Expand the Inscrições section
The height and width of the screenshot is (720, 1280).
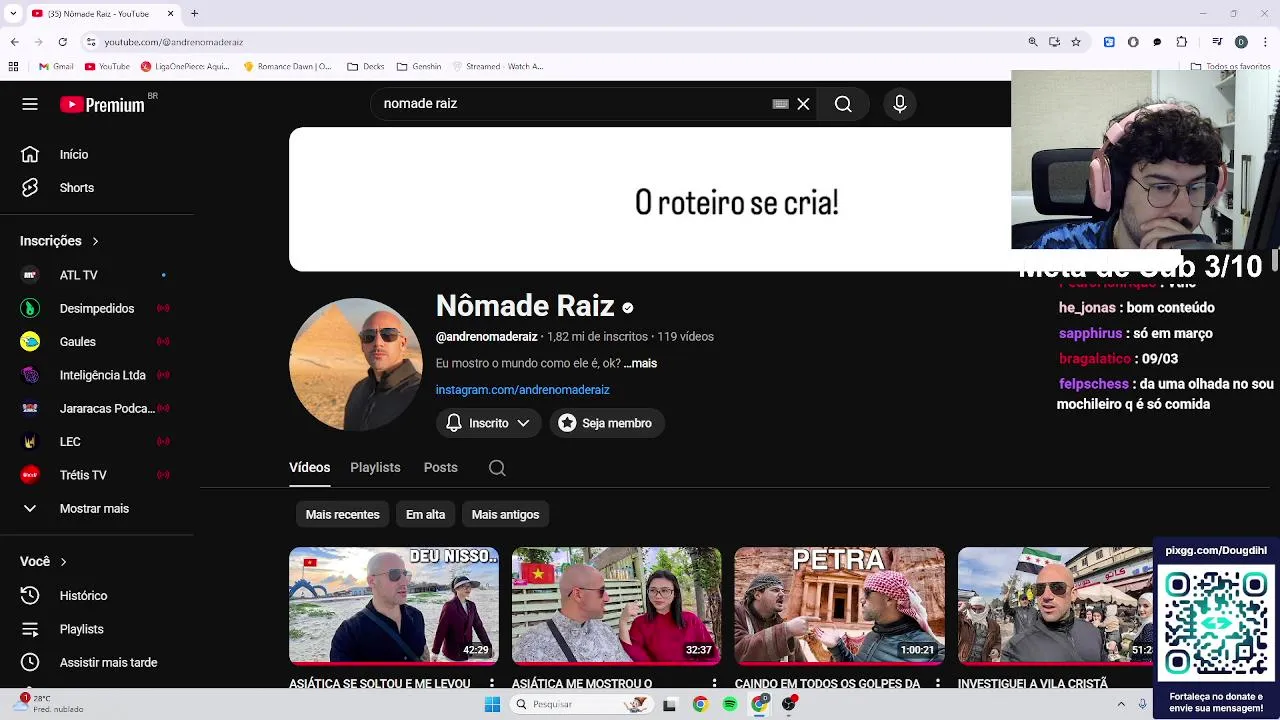tap(60, 241)
